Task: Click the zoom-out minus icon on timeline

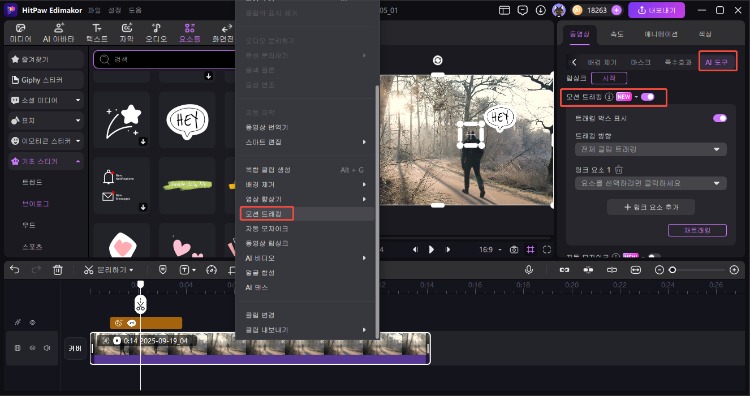Action: tap(659, 270)
